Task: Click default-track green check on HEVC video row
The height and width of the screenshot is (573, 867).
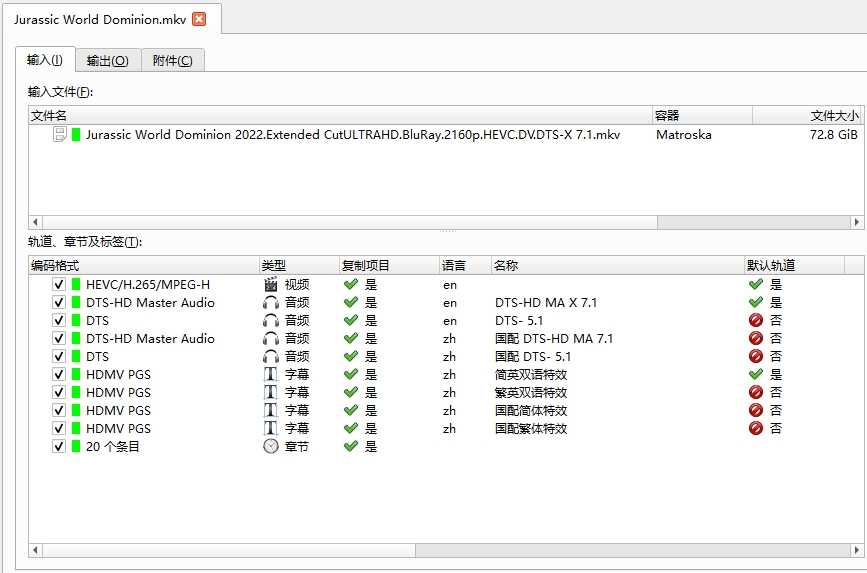Action: coord(755,284)
